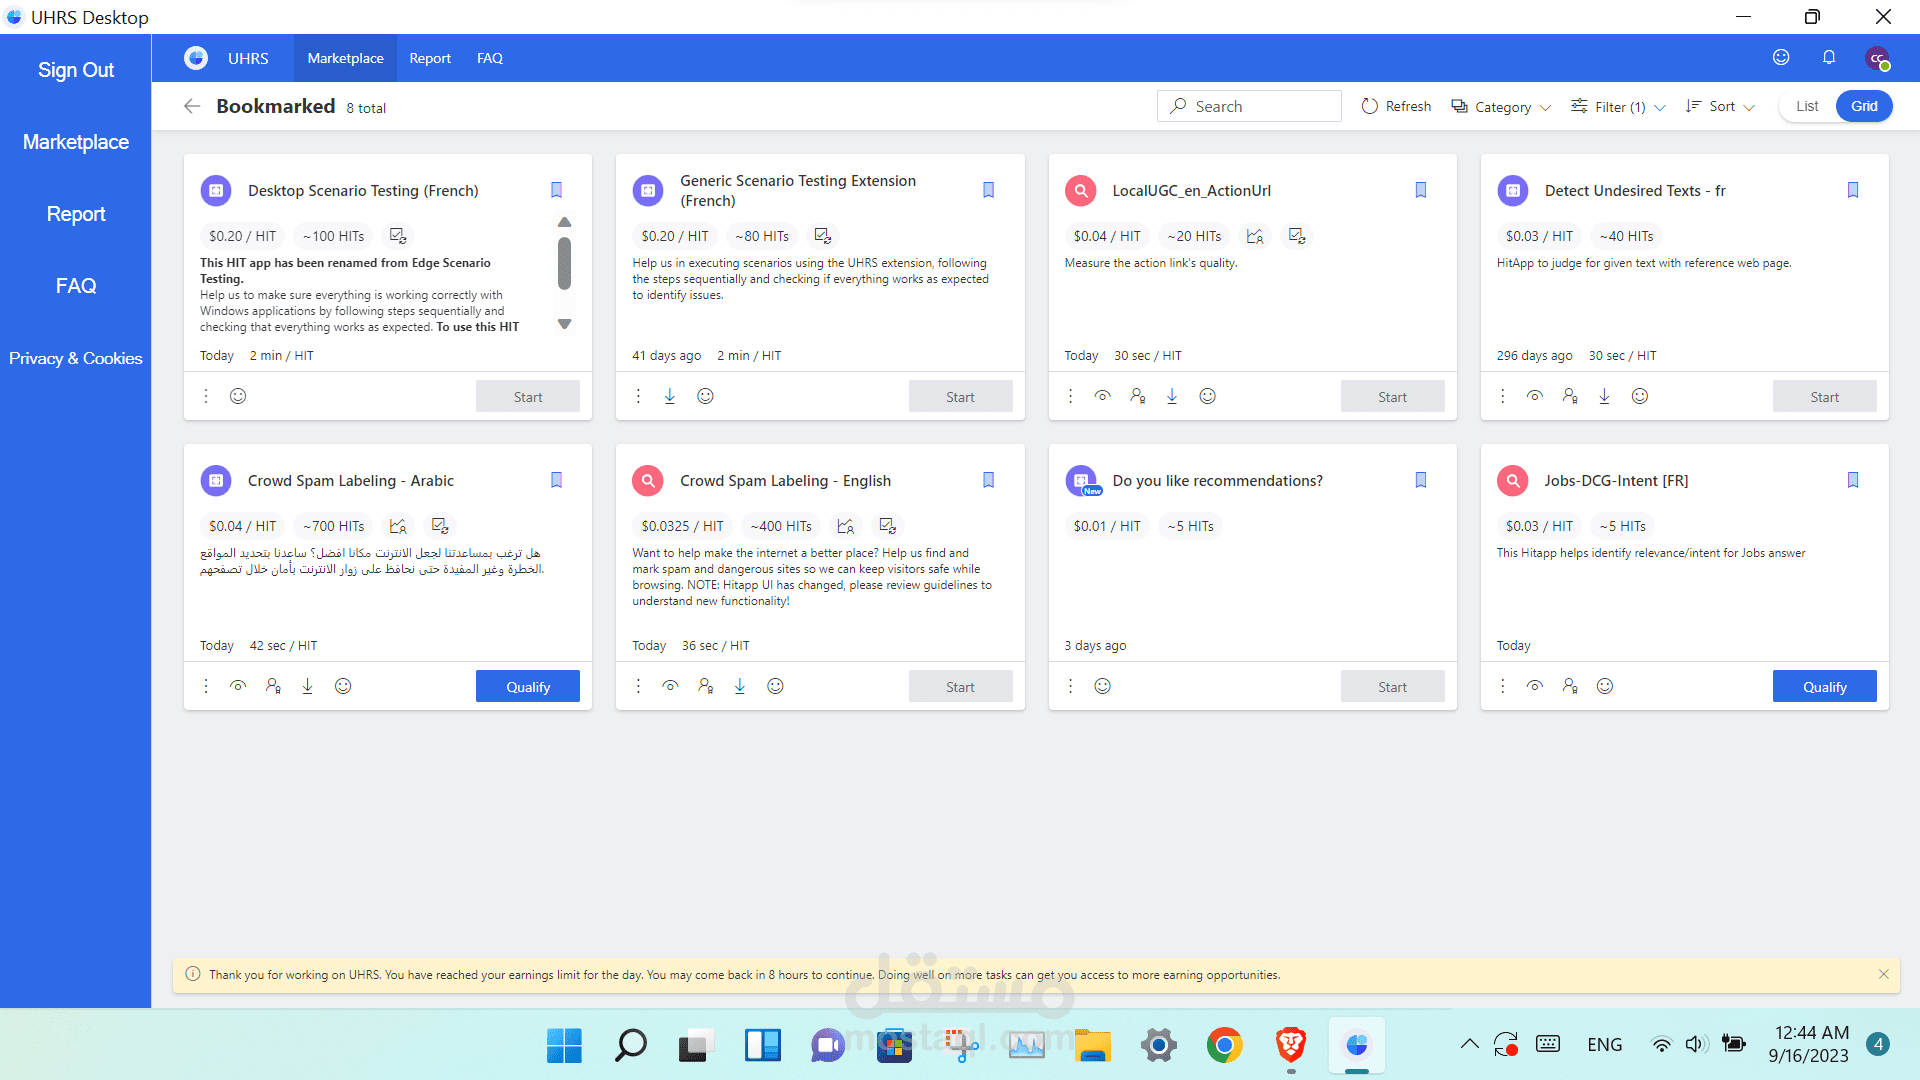This screenshot has height=1080, width=1920.
Task: Click user-lock icon on LocalUGC_en_ActionUrl card
Action: click(x=1138, y=396)
